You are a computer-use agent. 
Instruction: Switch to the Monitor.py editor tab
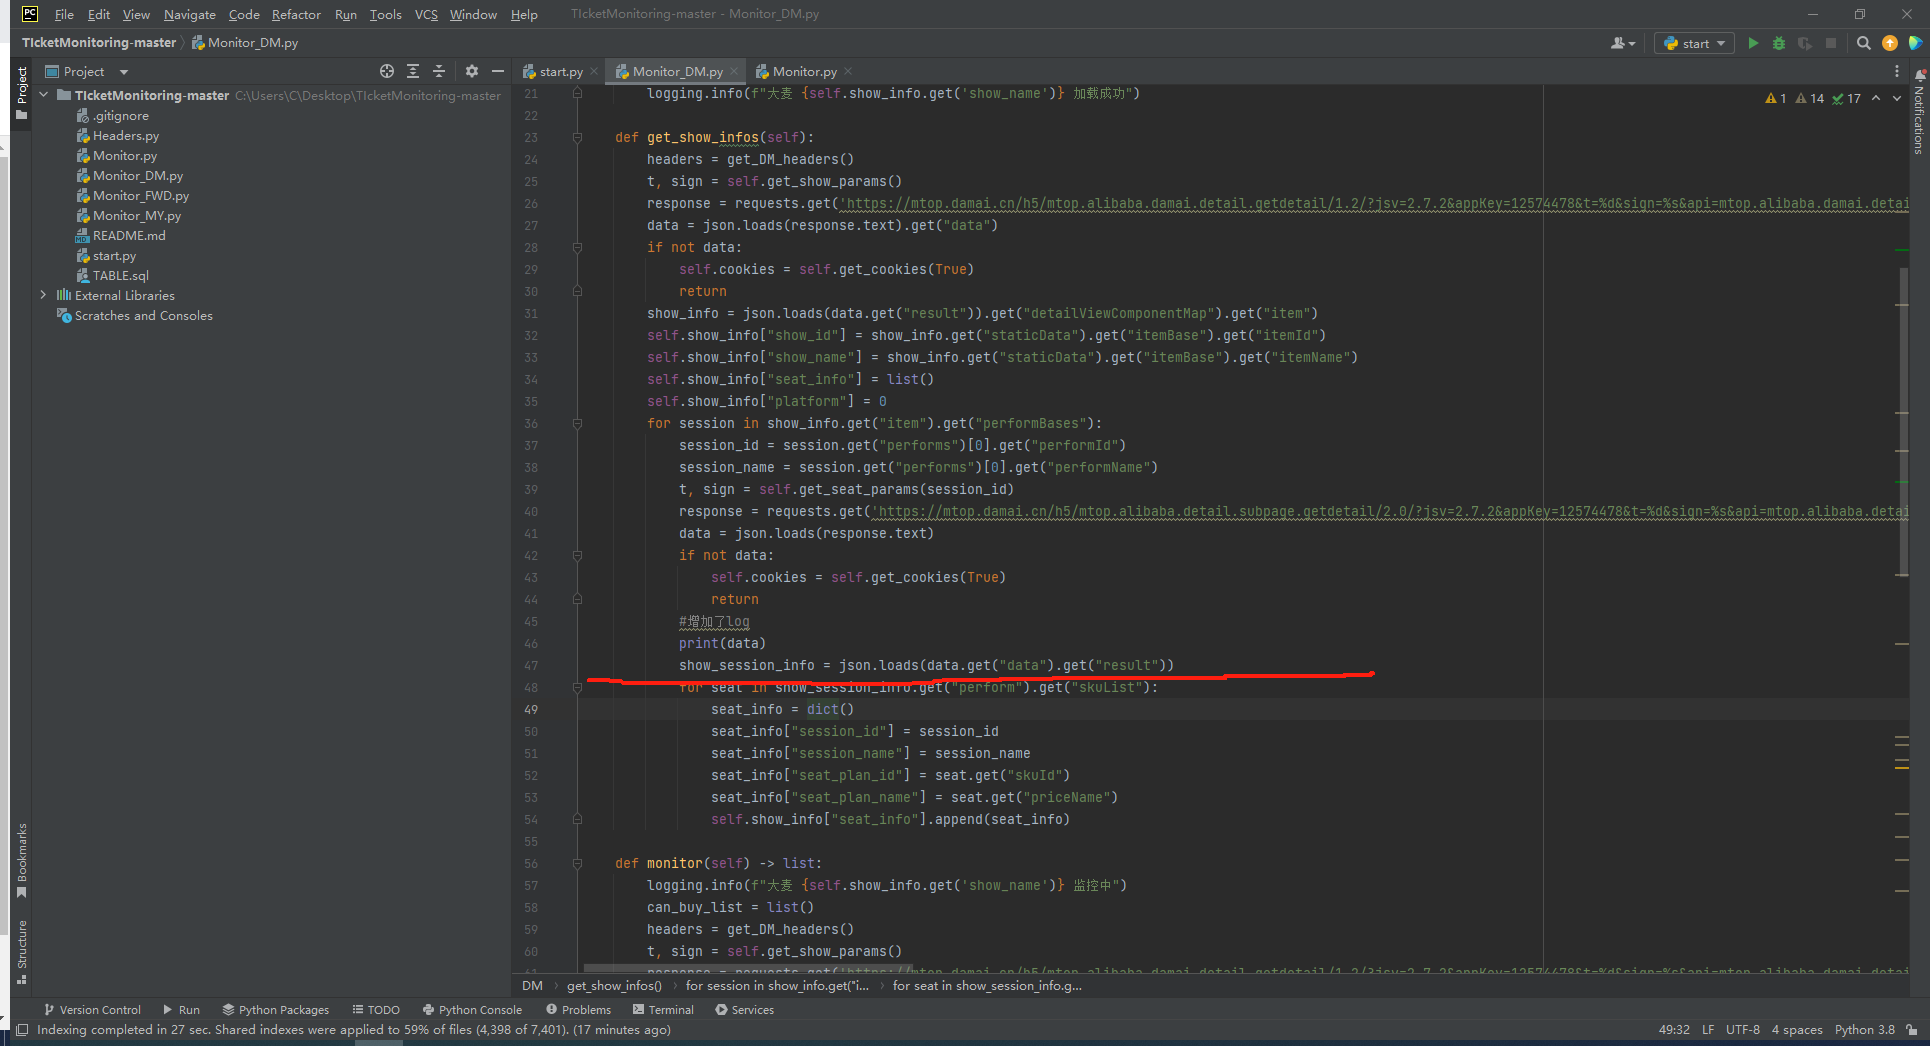point(802,71)
